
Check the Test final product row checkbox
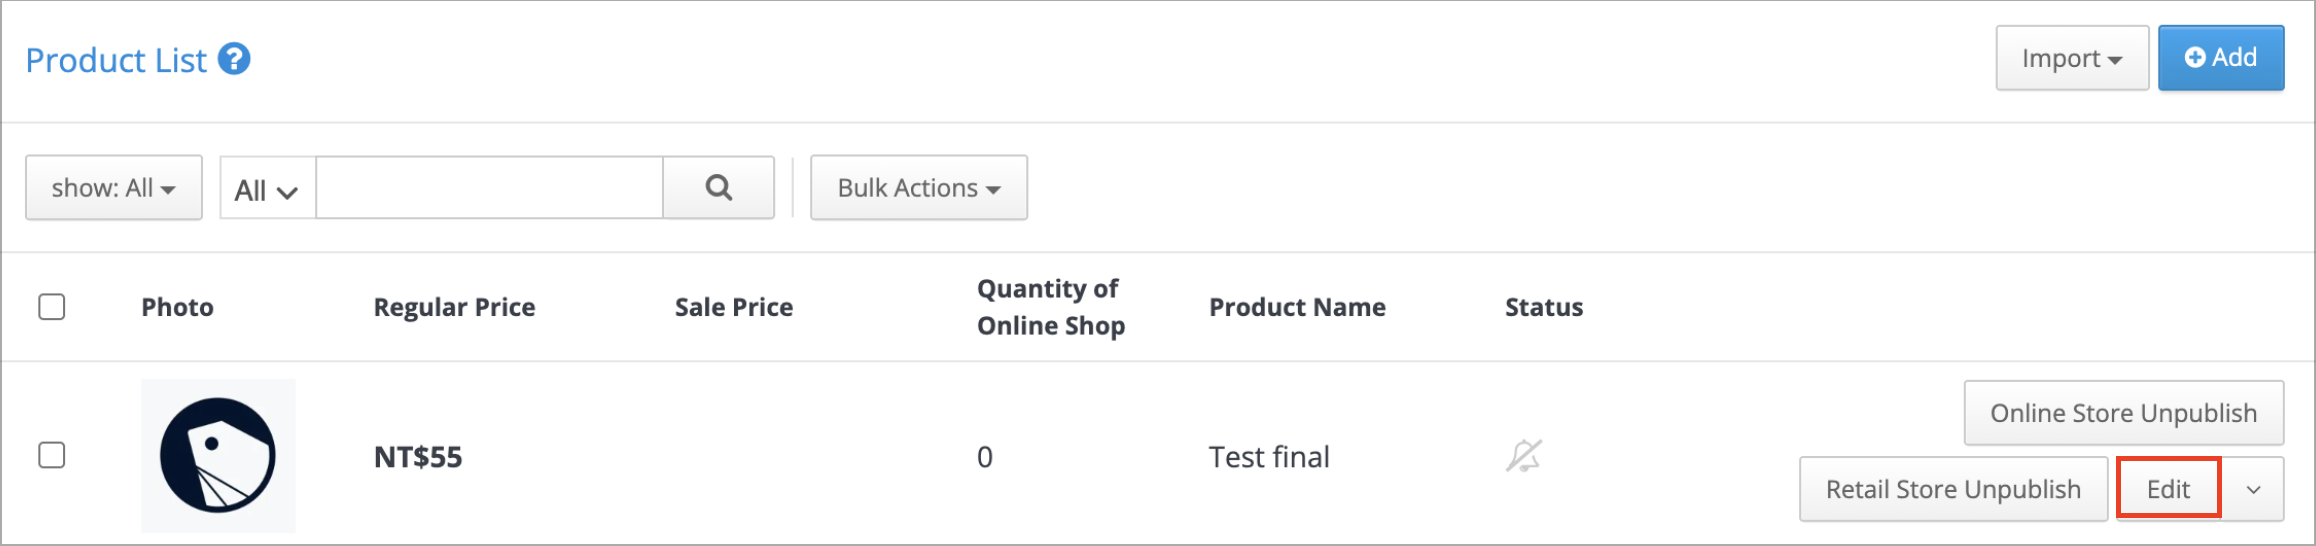tap(52, 455)
